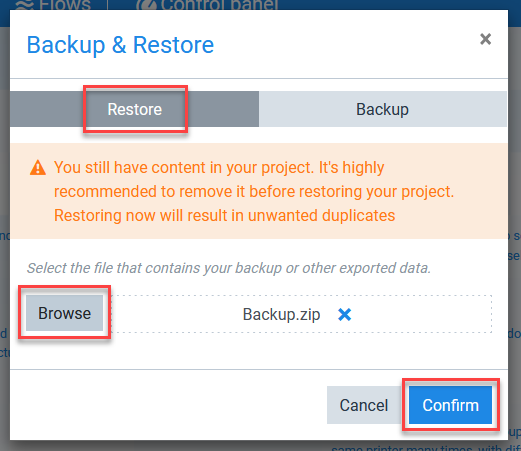Click the dimmed background left of dialog
521x451 pixels.
point(5,233)
